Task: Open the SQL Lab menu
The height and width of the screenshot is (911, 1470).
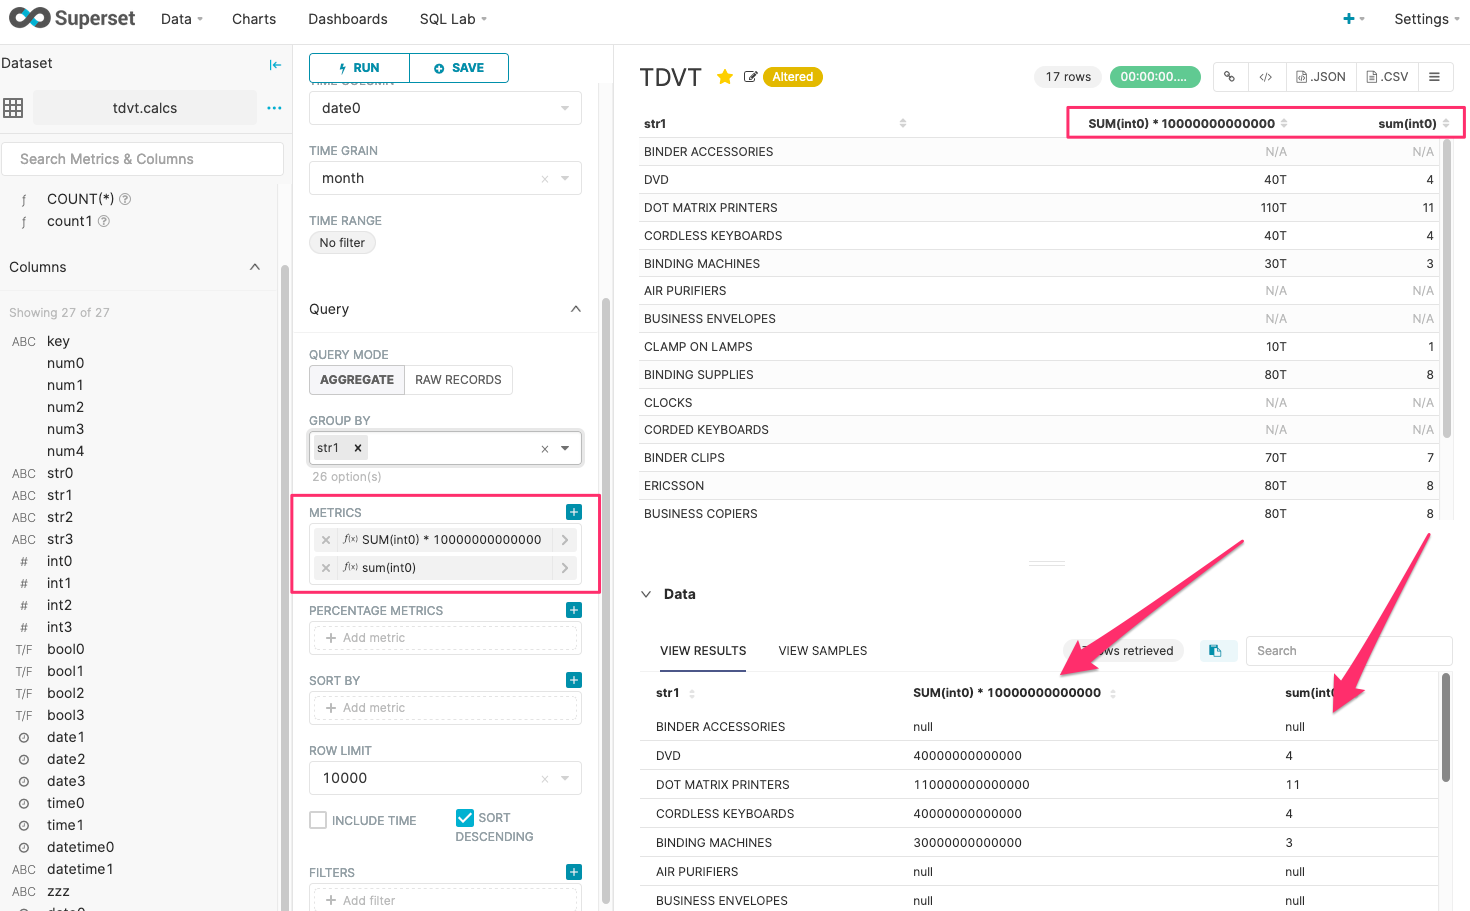Action: pos(454,19)
